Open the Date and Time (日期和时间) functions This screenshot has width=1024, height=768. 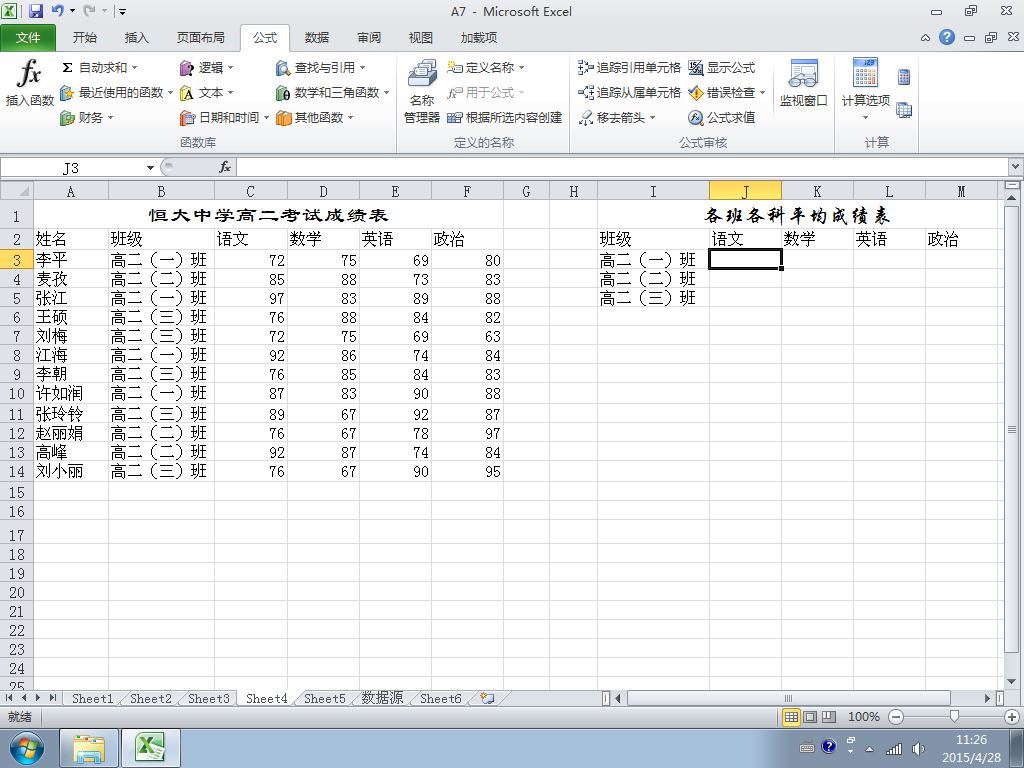[x=224, y=118]
